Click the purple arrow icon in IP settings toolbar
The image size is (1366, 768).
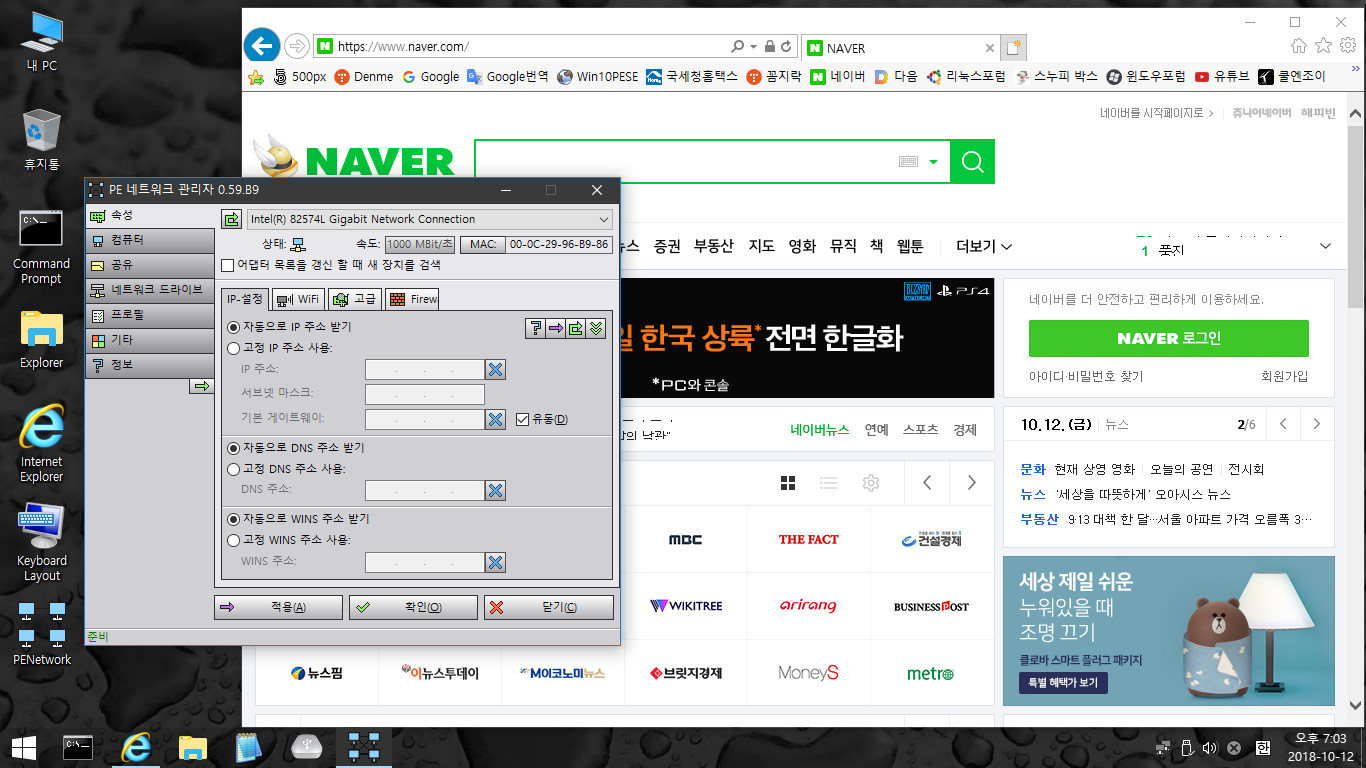pos(556,328)
